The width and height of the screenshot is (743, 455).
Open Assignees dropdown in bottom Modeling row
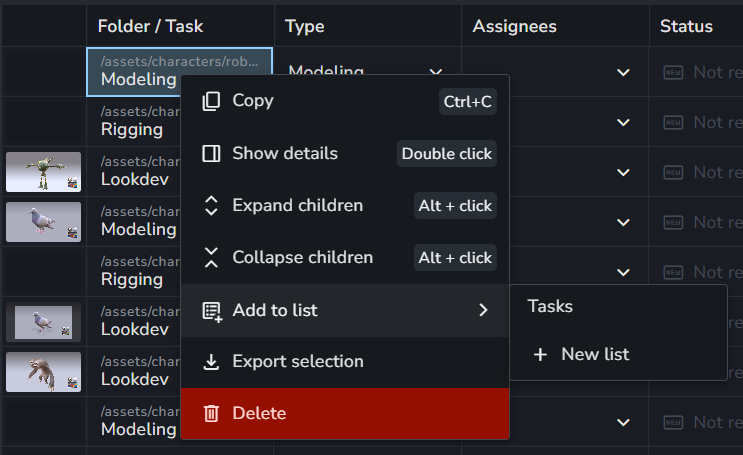tap(623, 422)
